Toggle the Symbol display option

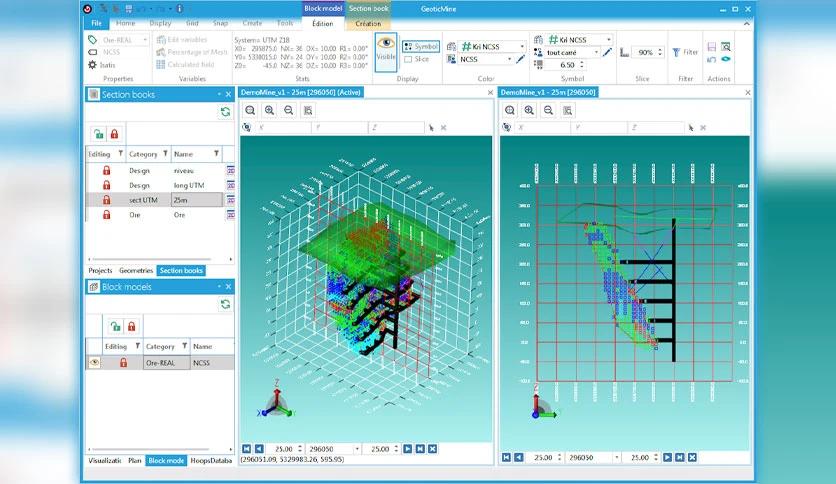click(x=421, y=46)
